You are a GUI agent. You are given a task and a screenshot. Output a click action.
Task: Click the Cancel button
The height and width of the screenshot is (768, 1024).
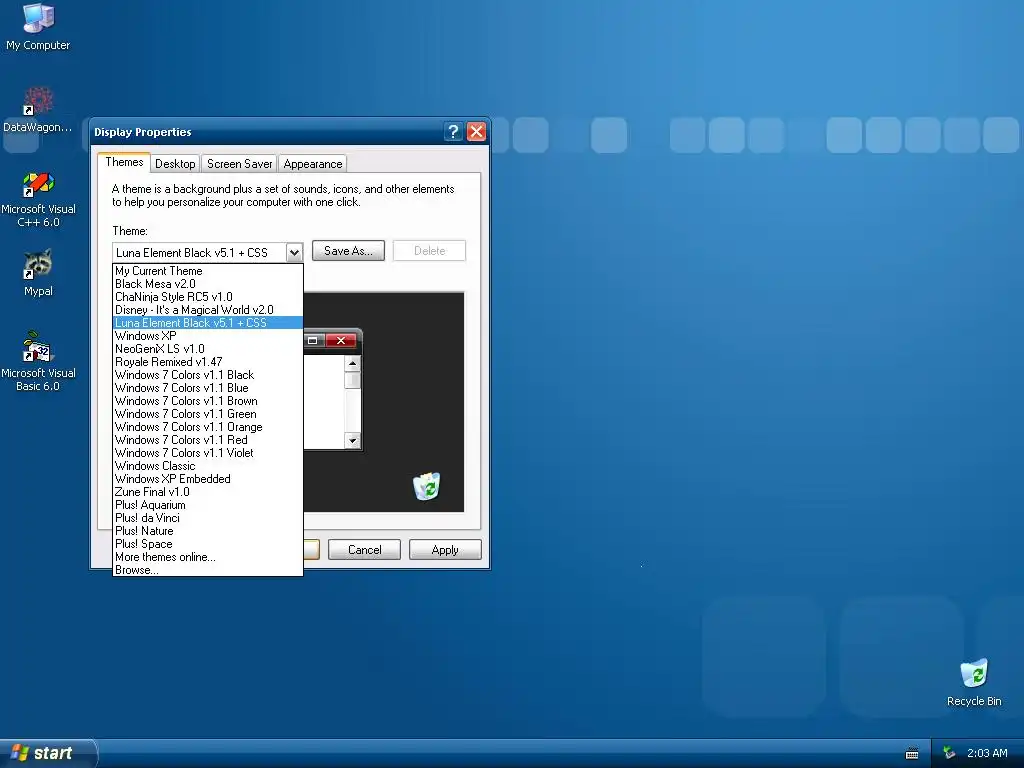tap(364, 550)
